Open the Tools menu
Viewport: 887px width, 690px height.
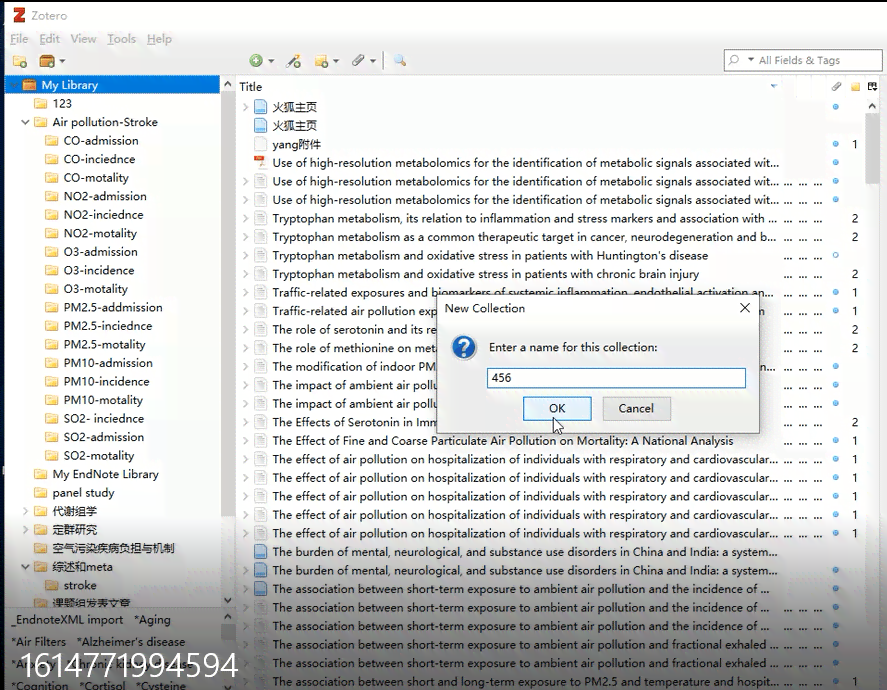pyautogui.click(x=122, y=39)
